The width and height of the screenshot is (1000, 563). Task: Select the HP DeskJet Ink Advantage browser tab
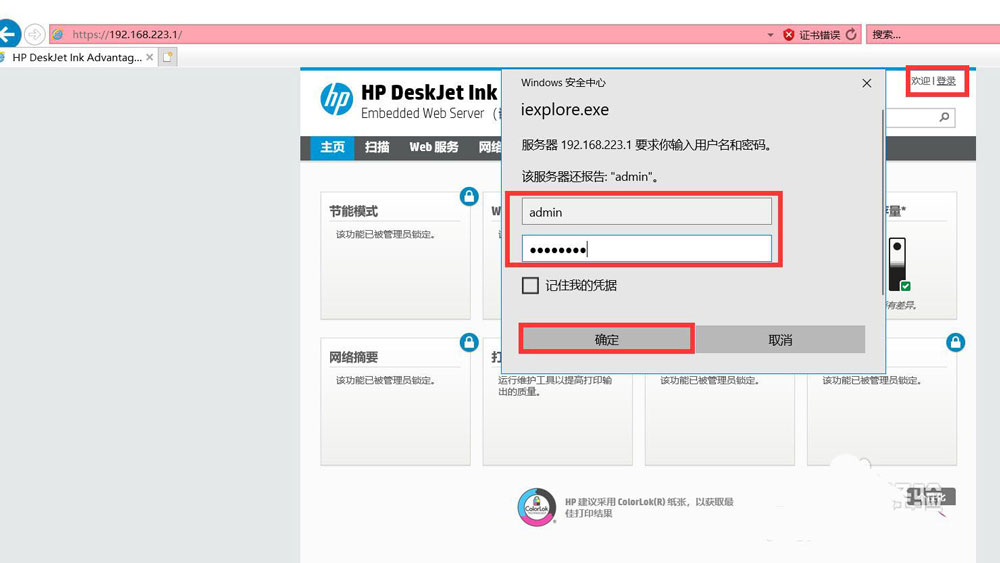click(x=77, y=57)
